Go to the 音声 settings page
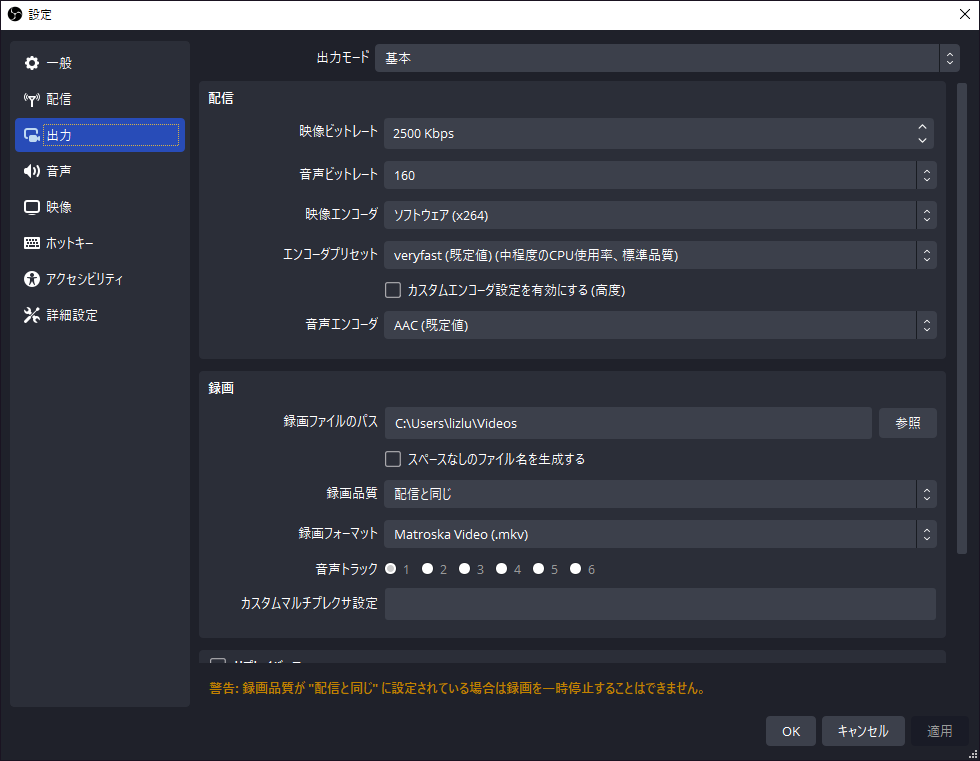Screen dimensions: 980x761 (100, 171)
